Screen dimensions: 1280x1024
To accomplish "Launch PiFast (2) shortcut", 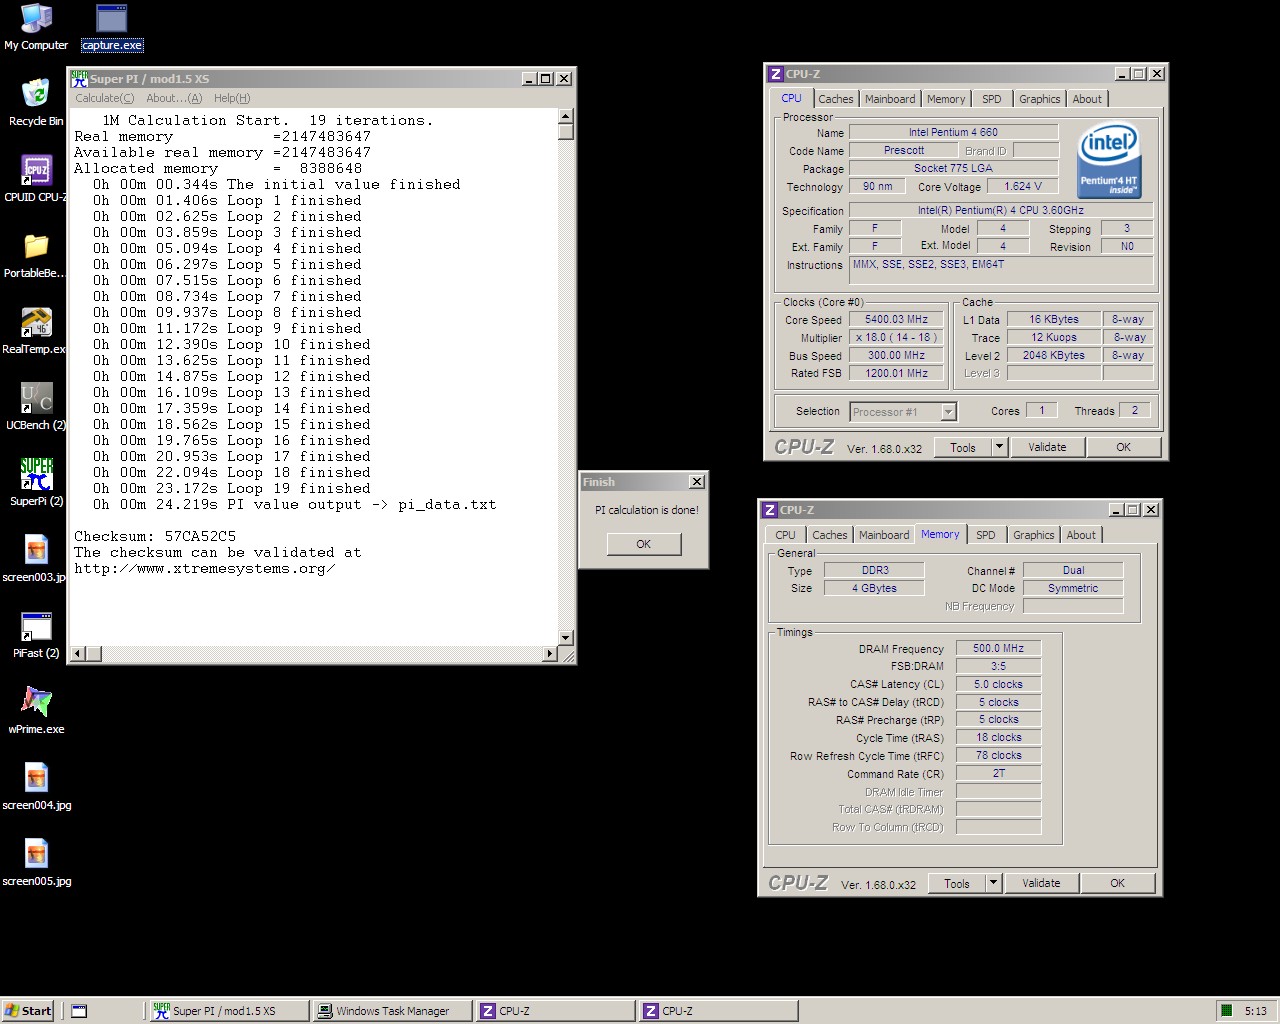I will tap(36, 635).
